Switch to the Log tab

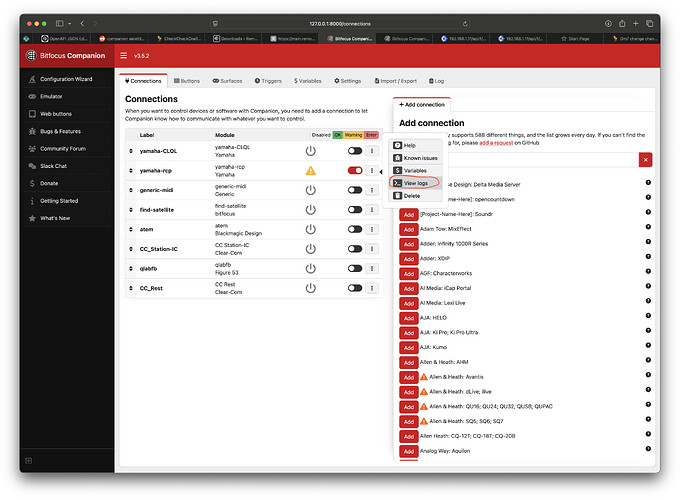(x=436, y=81)
